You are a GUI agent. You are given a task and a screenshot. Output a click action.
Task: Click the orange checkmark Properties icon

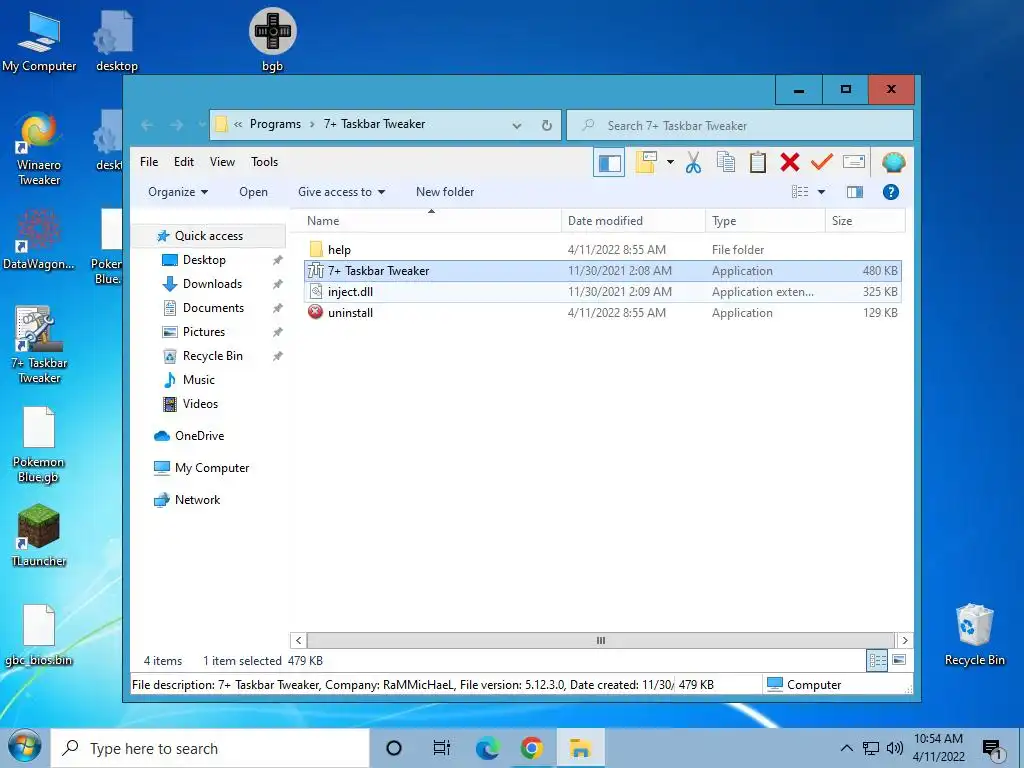(822, 161)
